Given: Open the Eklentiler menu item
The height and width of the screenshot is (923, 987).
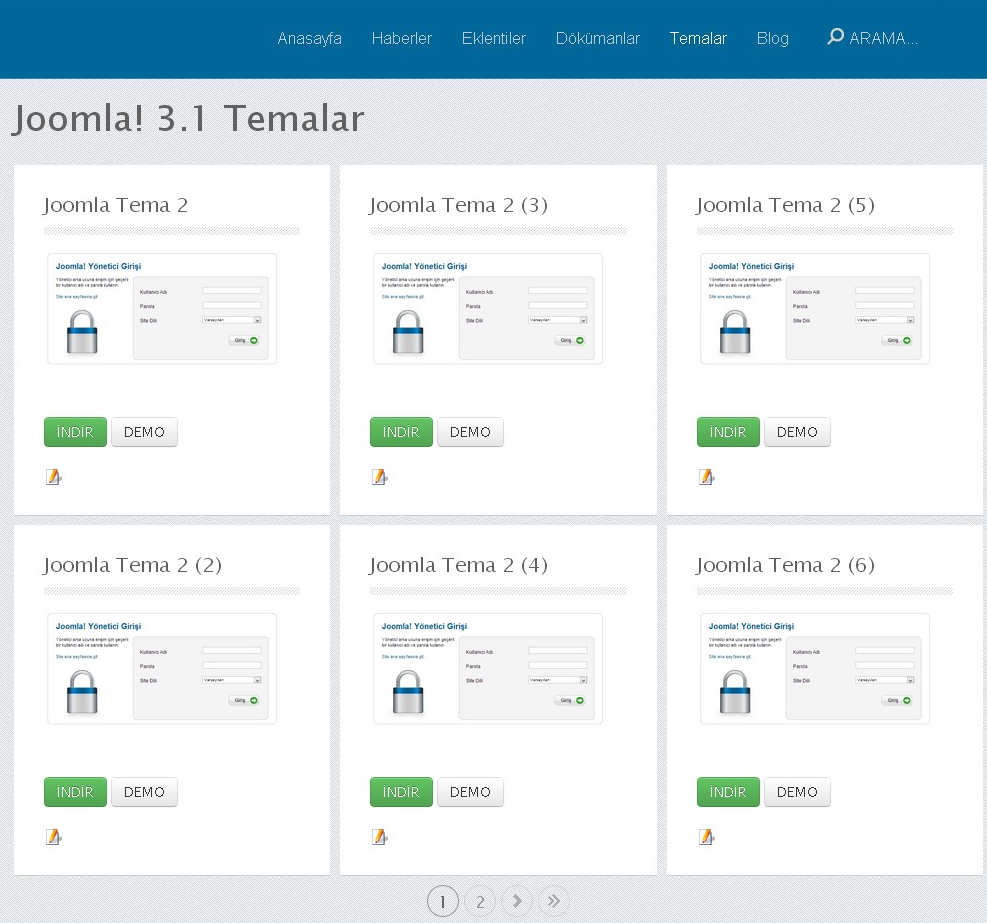Looking at the screenshot, I should (x=494, y=38).
